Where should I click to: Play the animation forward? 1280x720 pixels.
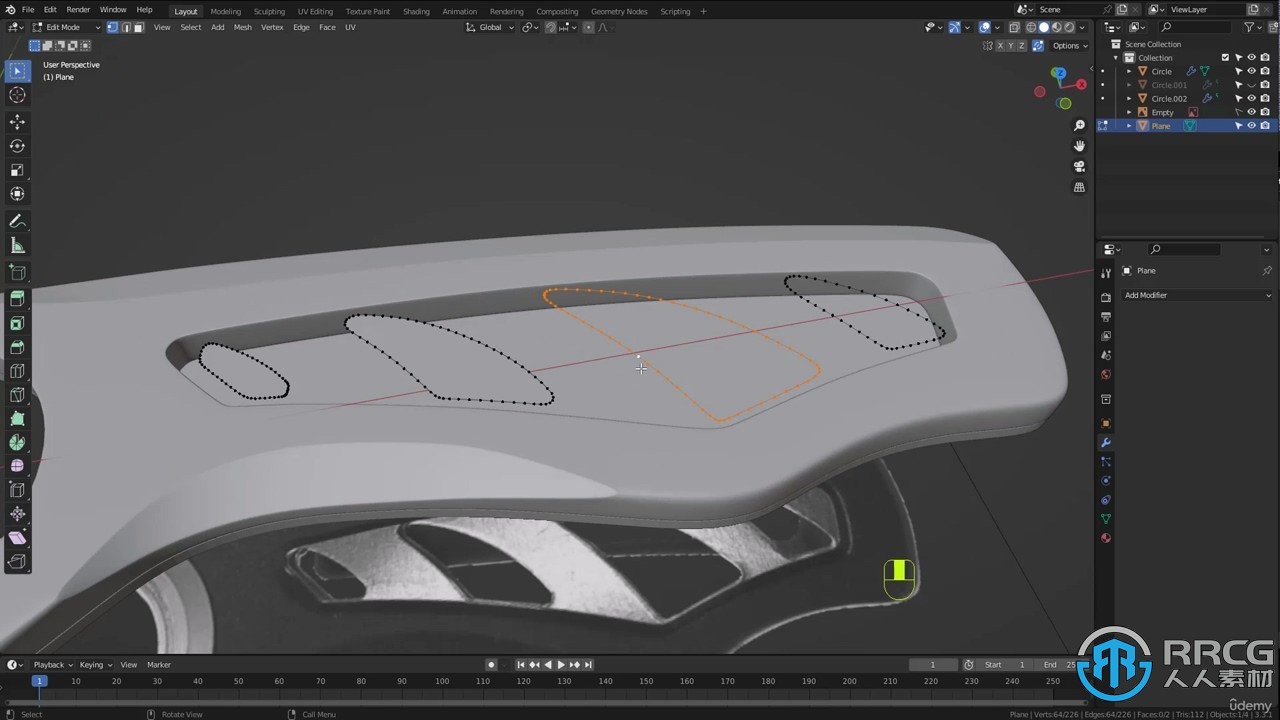pyautogui.click(x=561, y=665)
